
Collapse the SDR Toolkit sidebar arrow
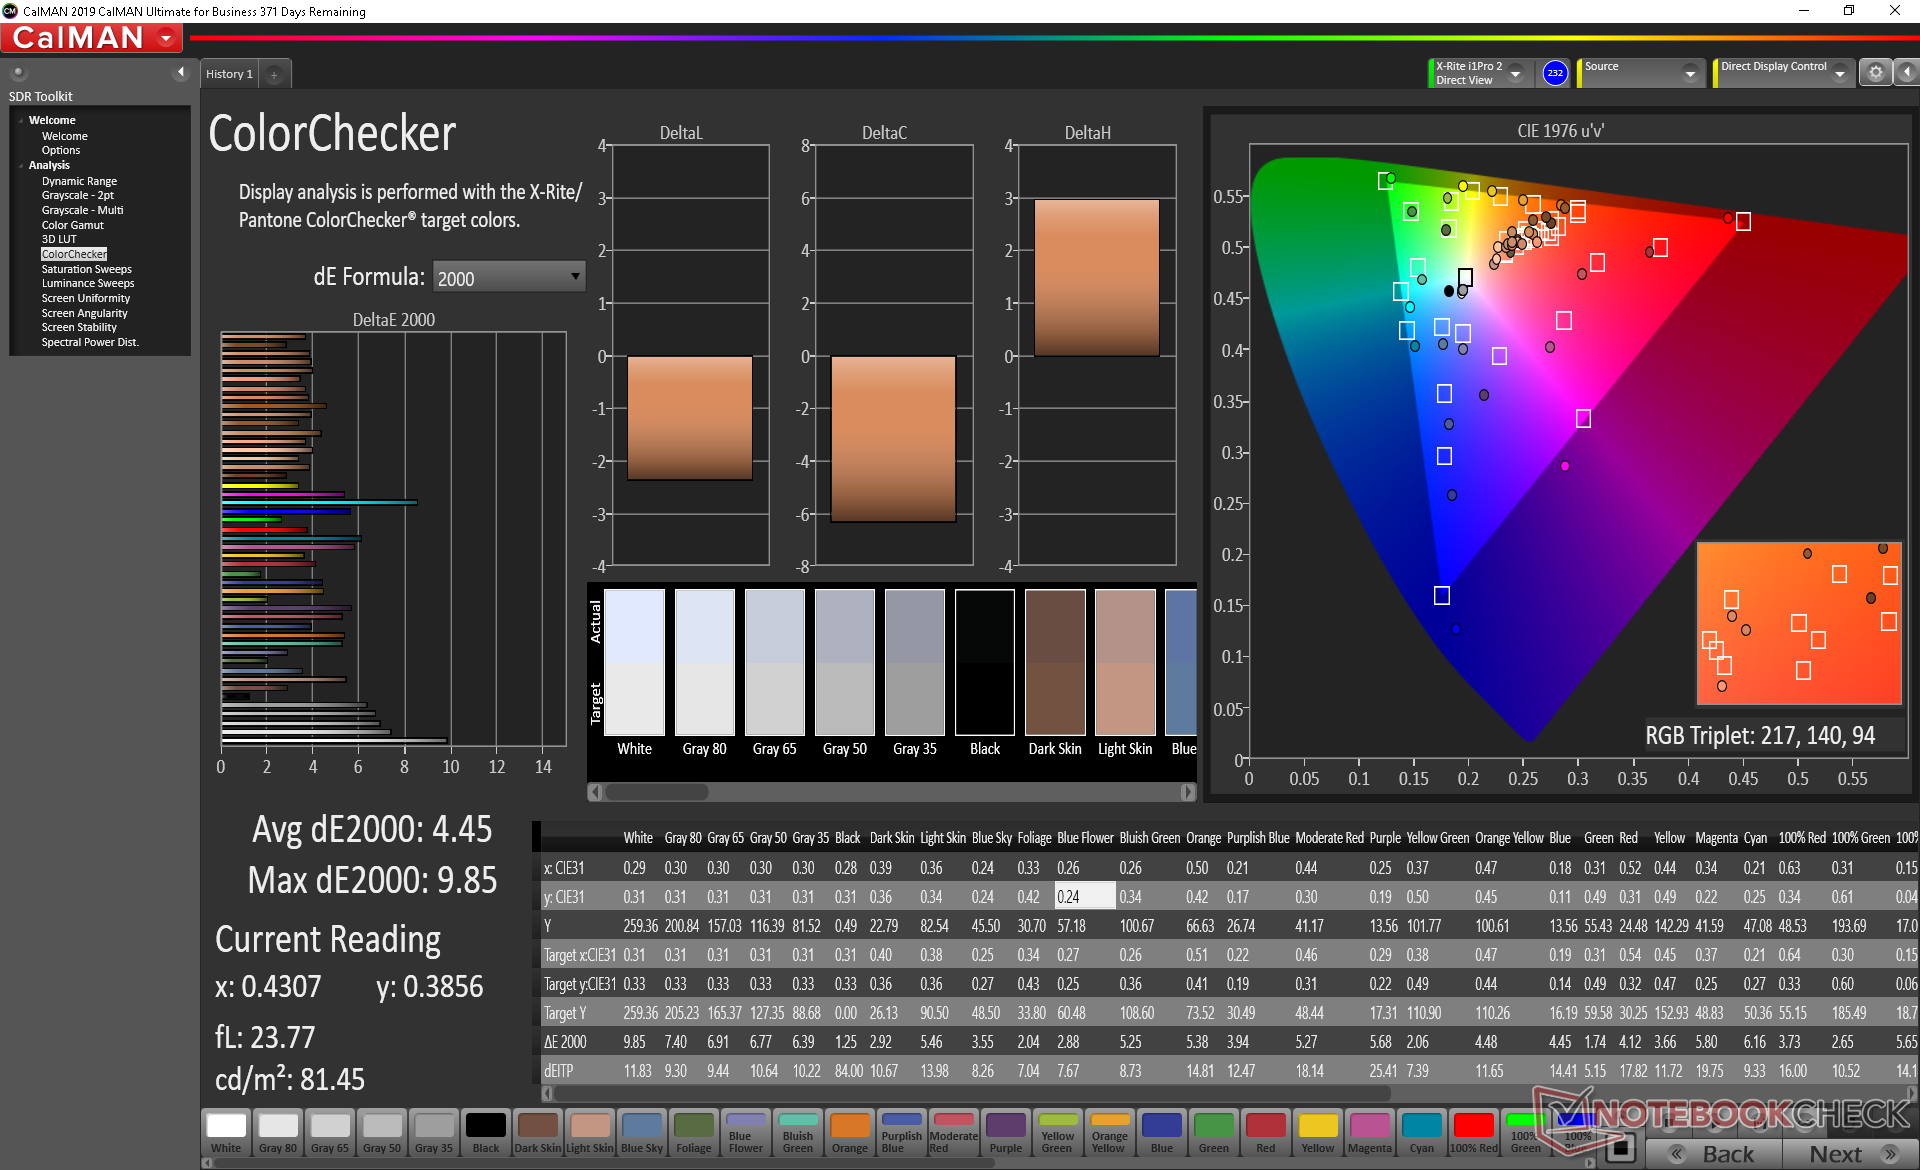[180, 72]
